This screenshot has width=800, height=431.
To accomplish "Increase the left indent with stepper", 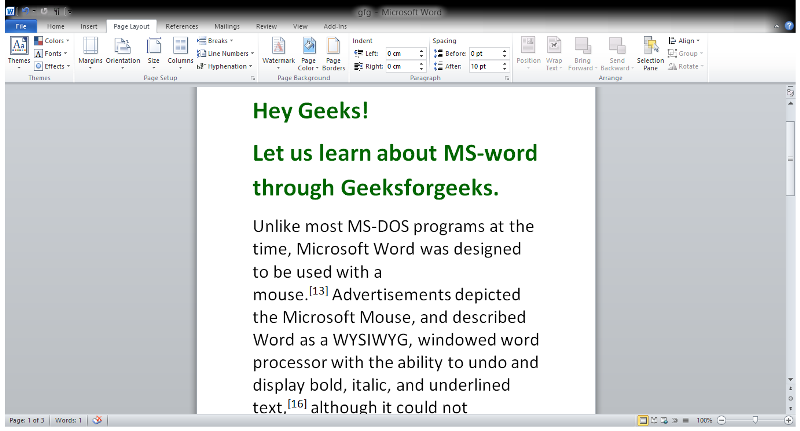I will [421, 53].
